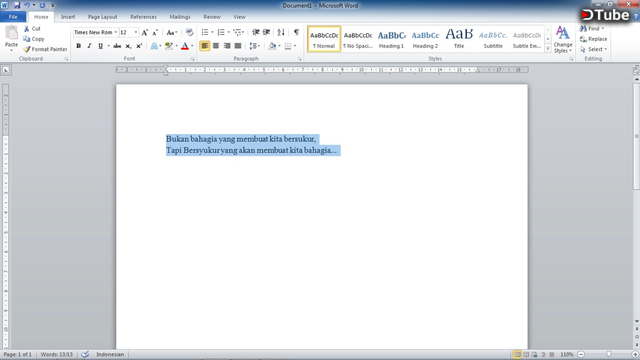
Task: Toggle justify alignment
Action: (x=238, y=46)
